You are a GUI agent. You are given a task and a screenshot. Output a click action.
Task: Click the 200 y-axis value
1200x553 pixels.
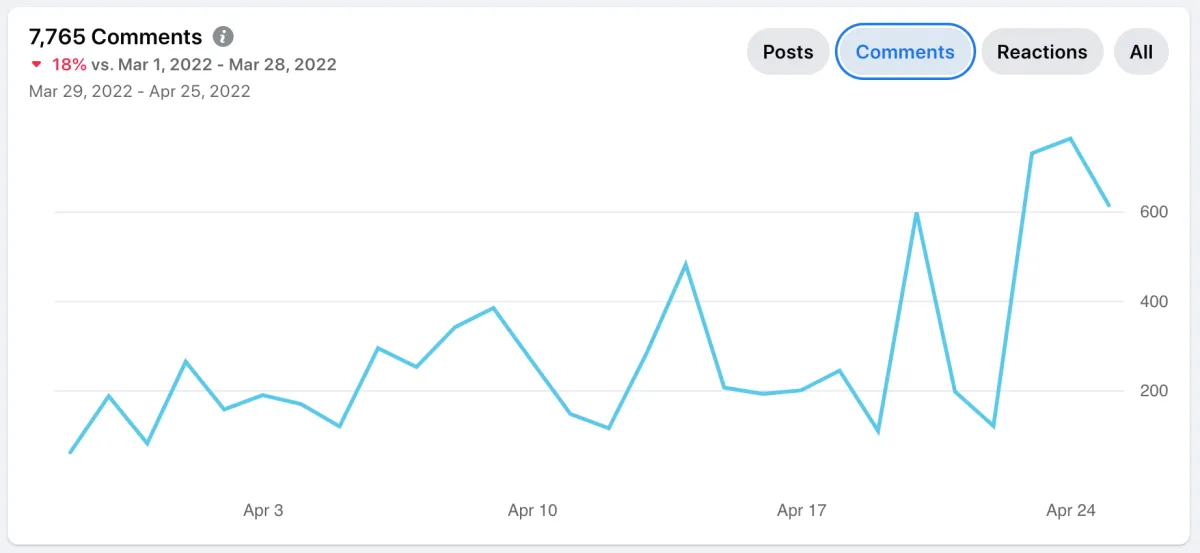(1153, 391)
